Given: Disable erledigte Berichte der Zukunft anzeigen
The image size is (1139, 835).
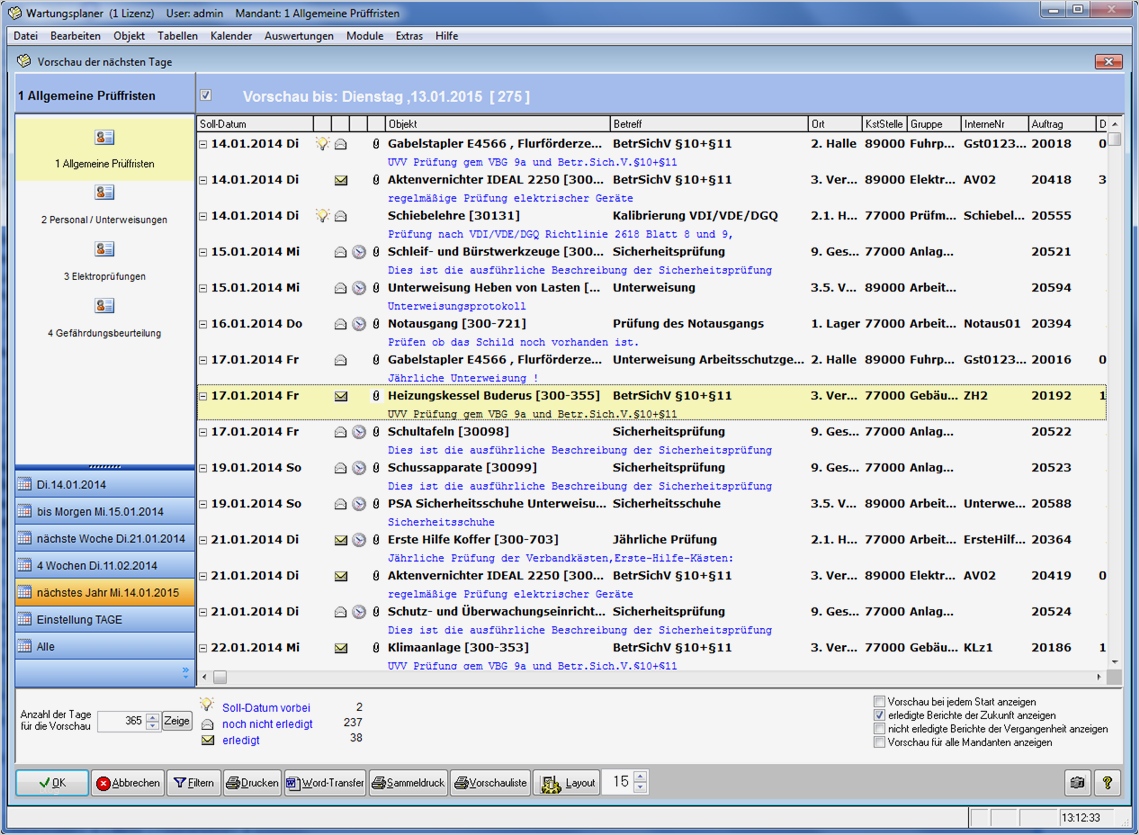Looking at the screenshot, I should coord(877,715).
